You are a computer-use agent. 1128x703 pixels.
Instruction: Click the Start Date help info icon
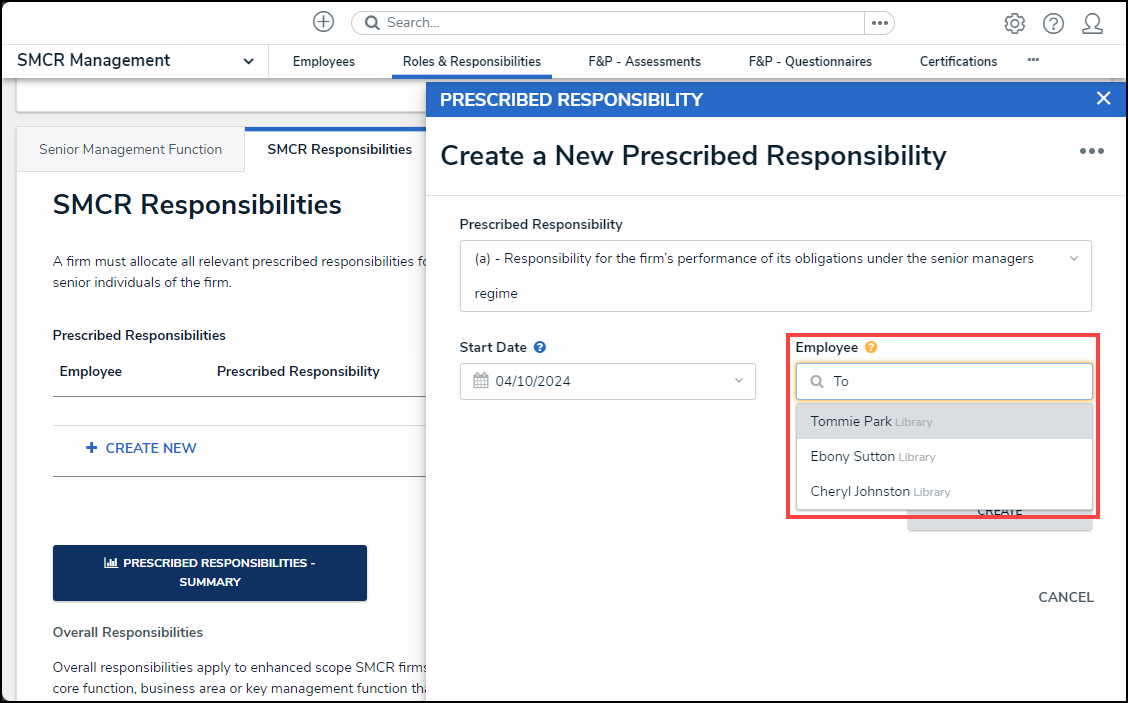click(x=540, y=347)
